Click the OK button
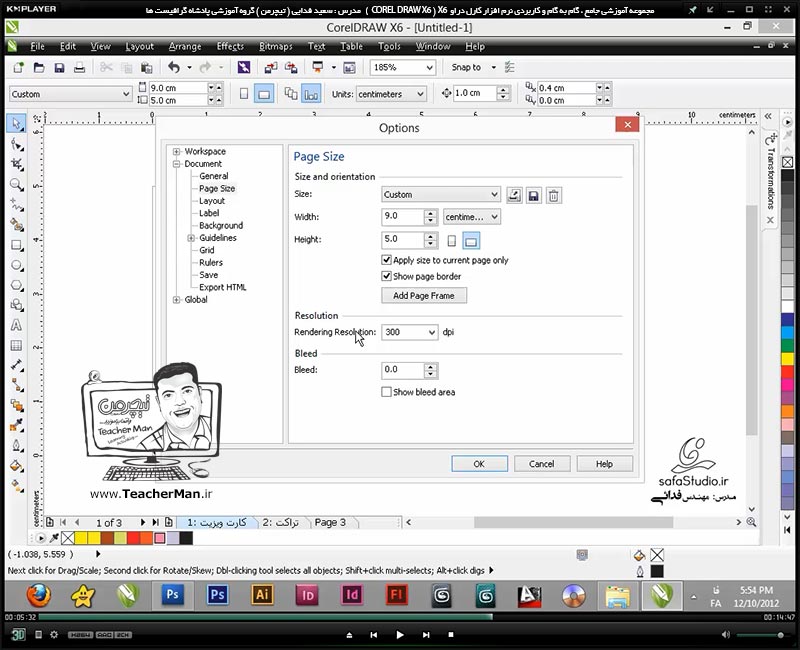 [x=479, y=464]
